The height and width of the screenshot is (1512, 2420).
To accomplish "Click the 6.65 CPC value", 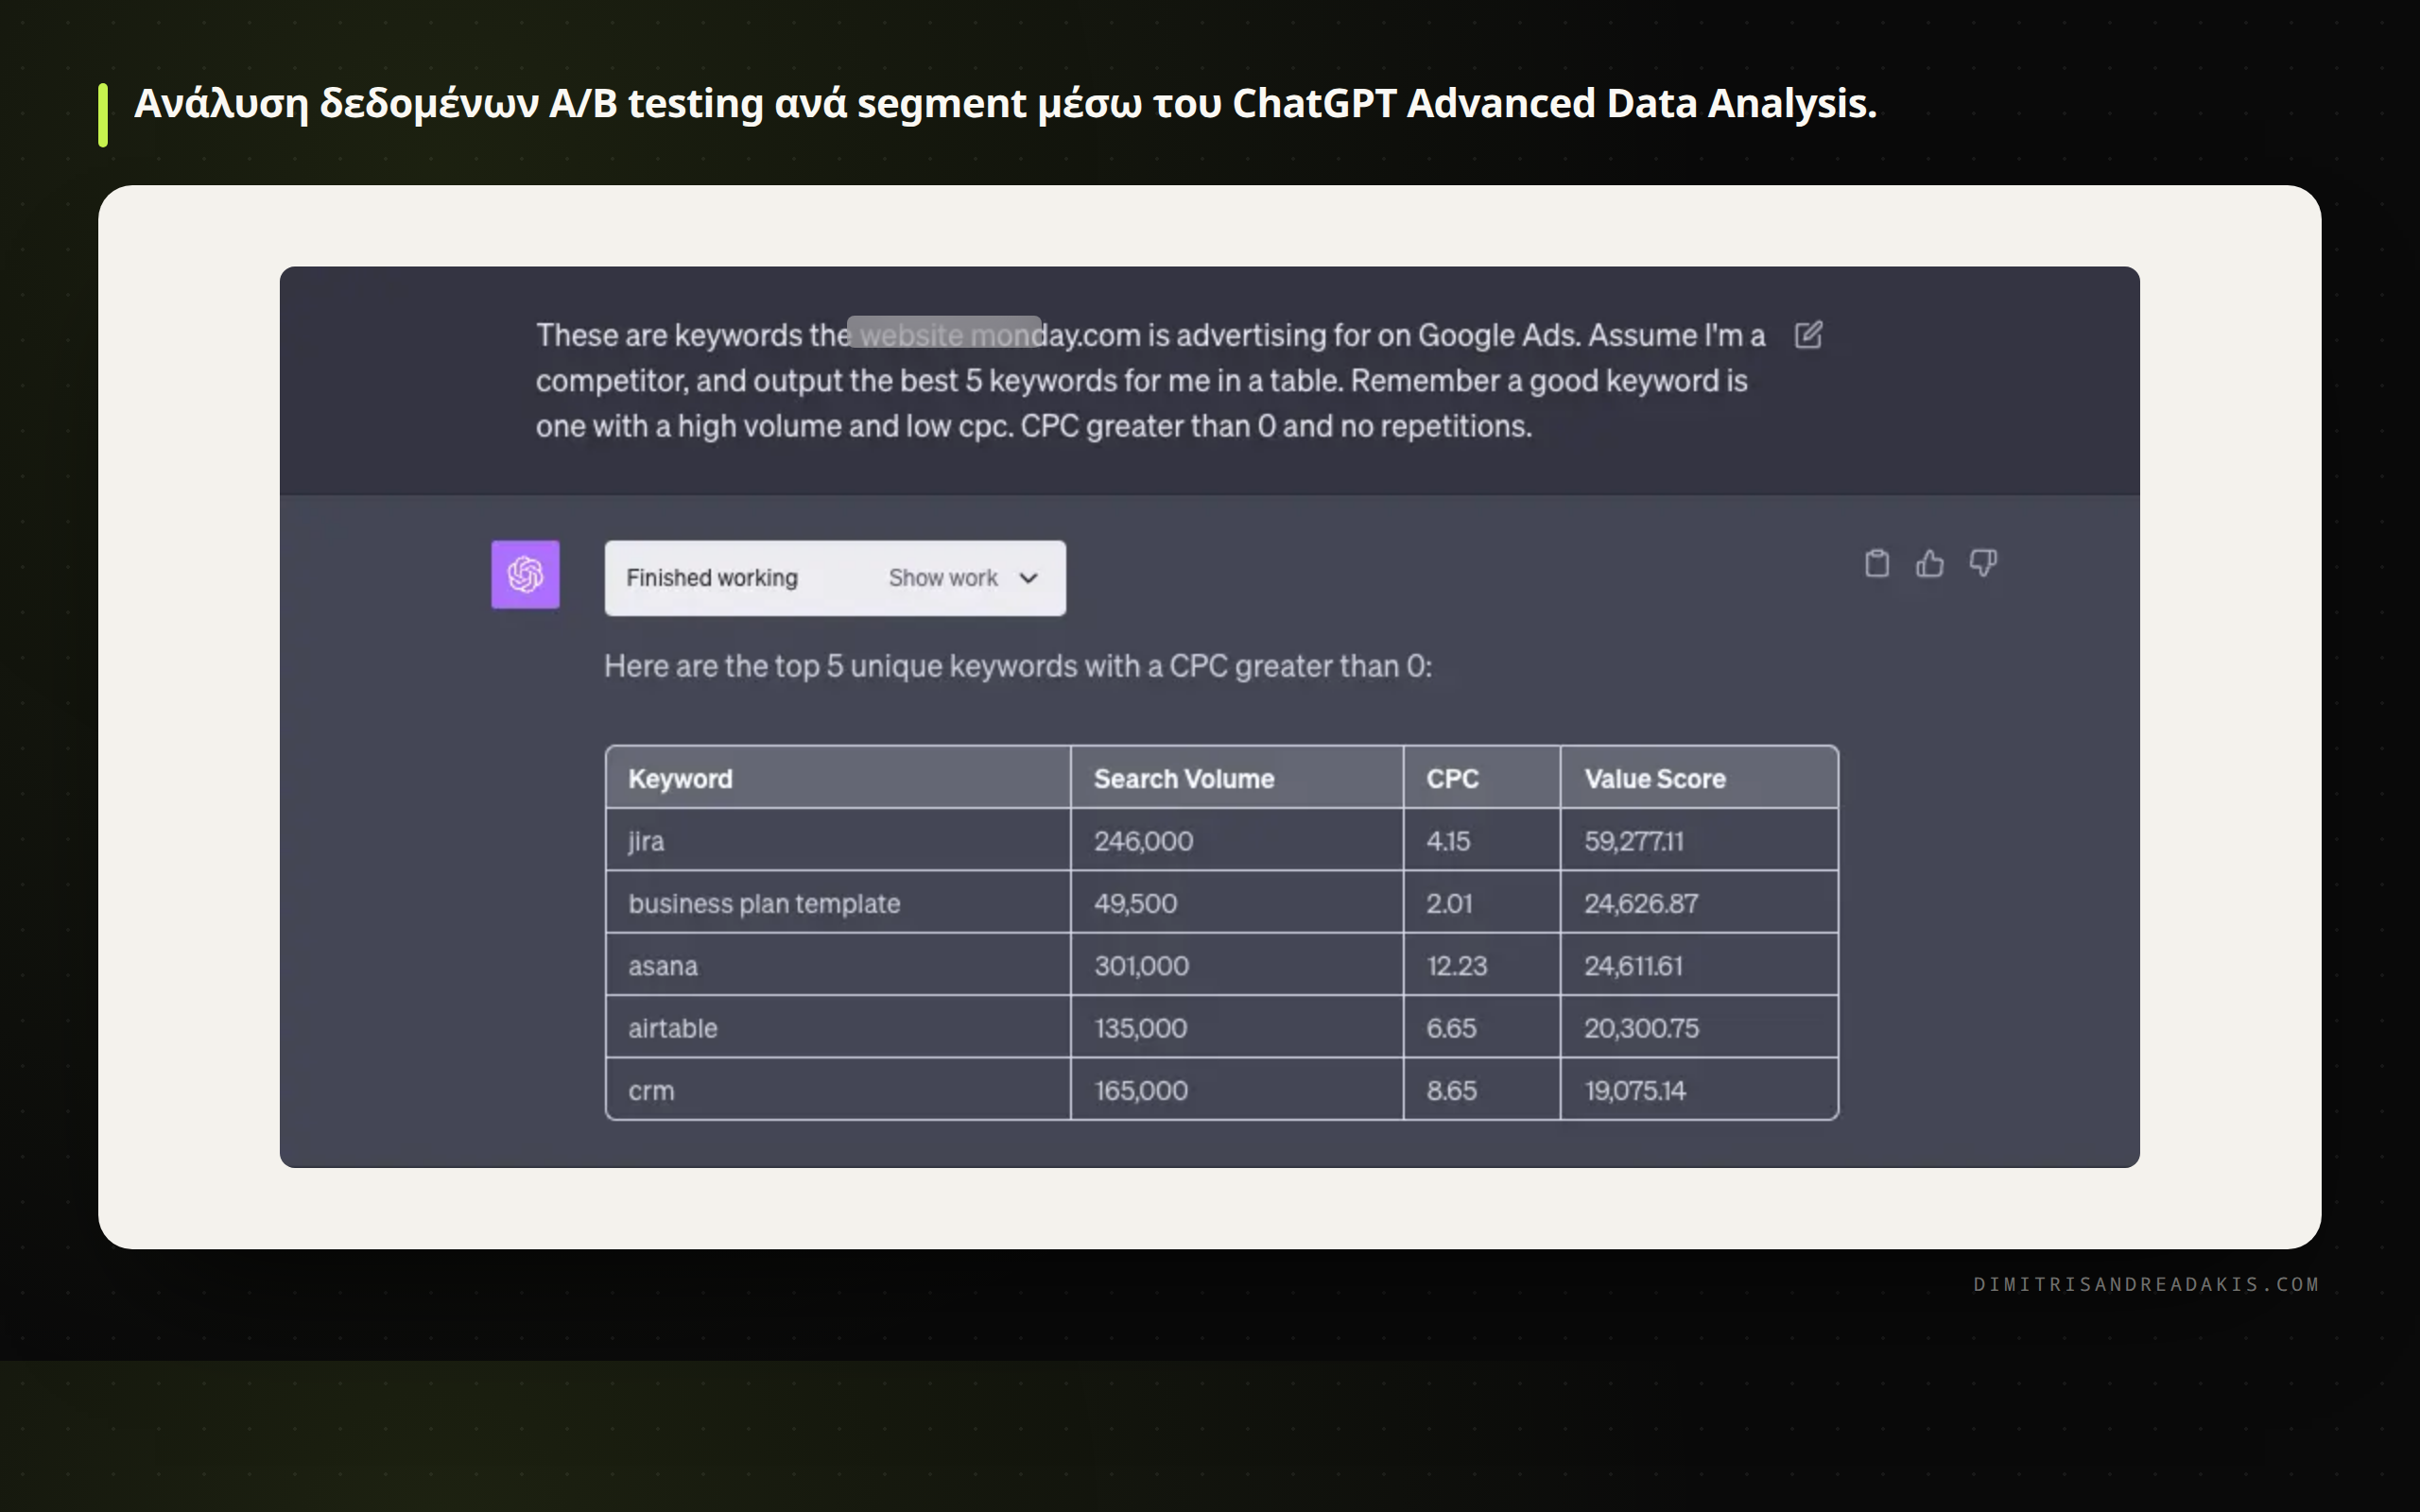I will 1451,1028.
